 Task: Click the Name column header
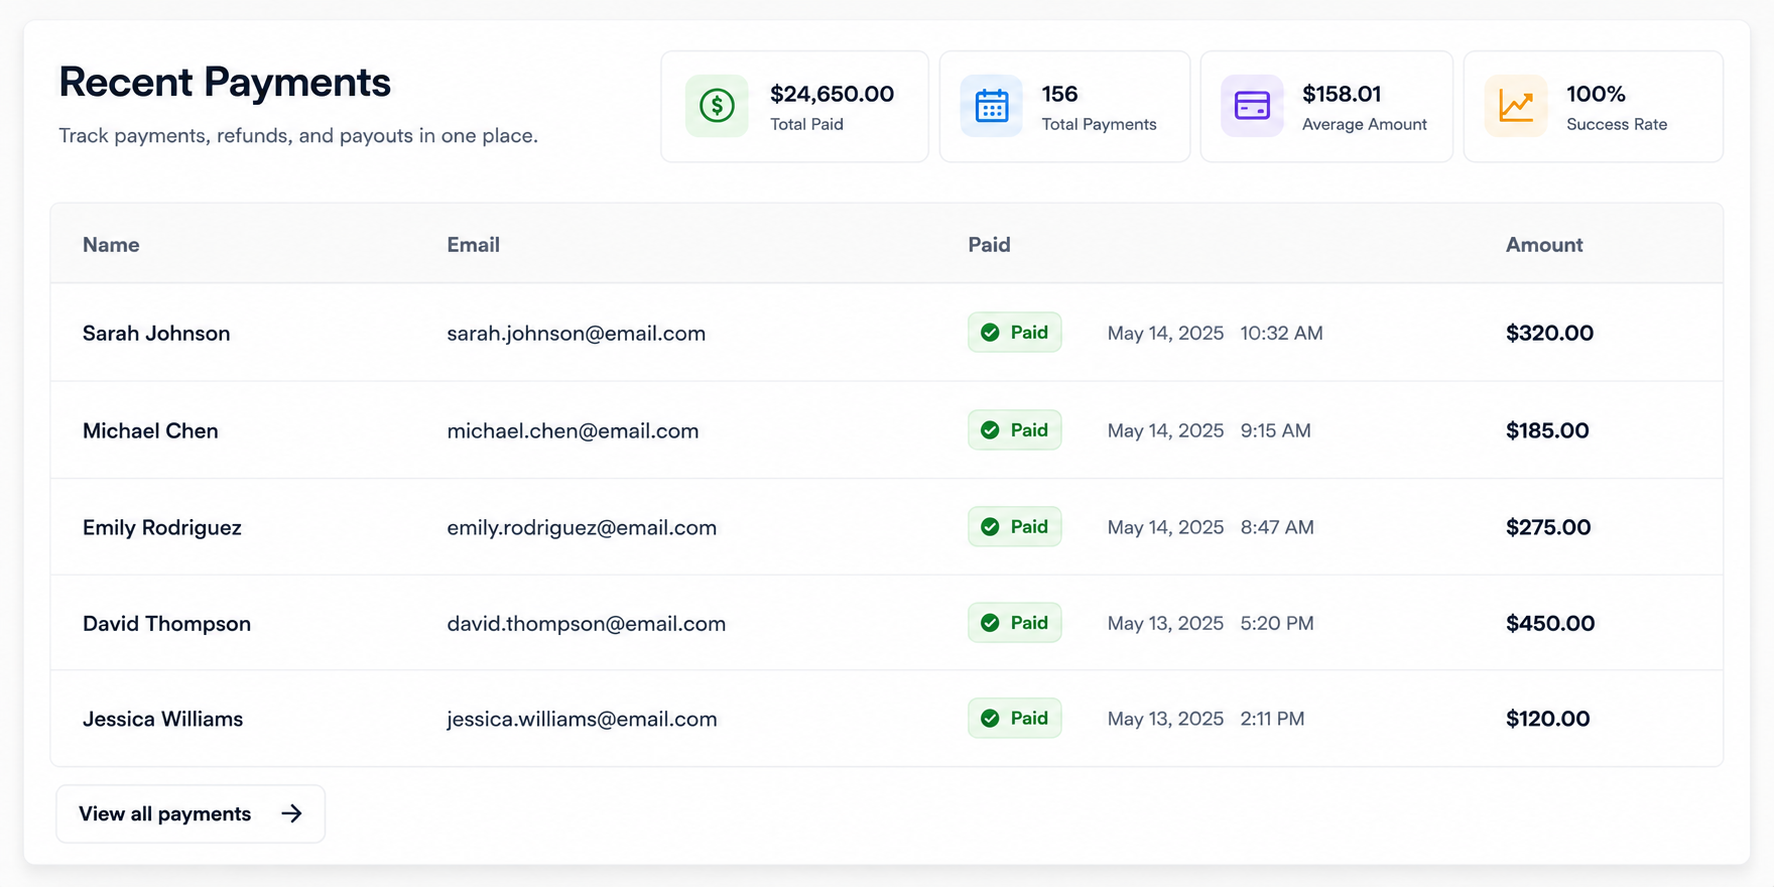111,245
